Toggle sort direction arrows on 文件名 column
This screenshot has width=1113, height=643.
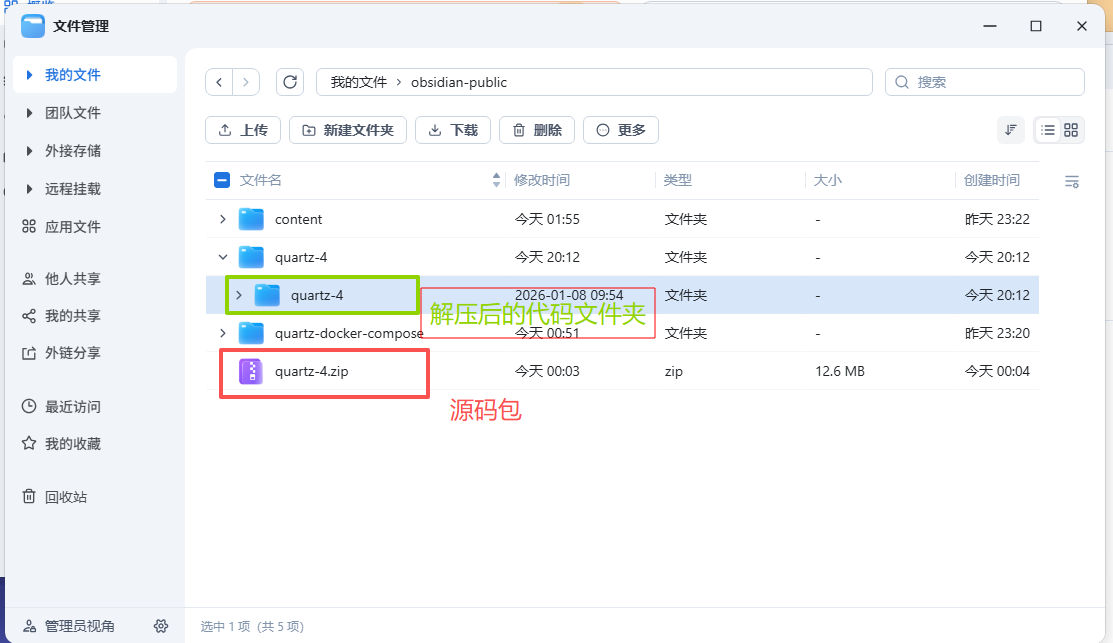tap(496, 180)
